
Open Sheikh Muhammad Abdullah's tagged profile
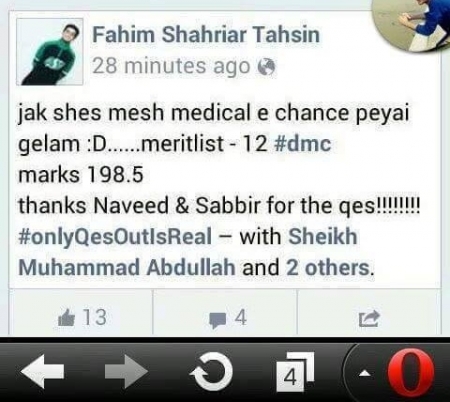pyautogui.click(x=188, y=252)
